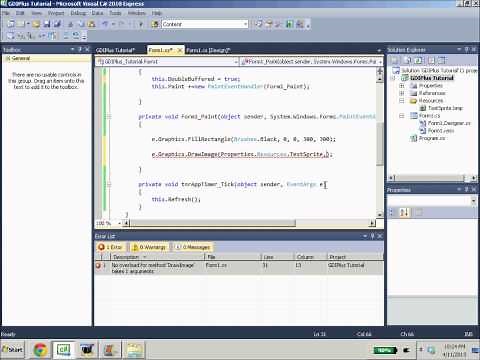The height and width of the screenshot is (360, 480).
Task: Toggle the 0 Messages filter button
Action: click(193, 247)
